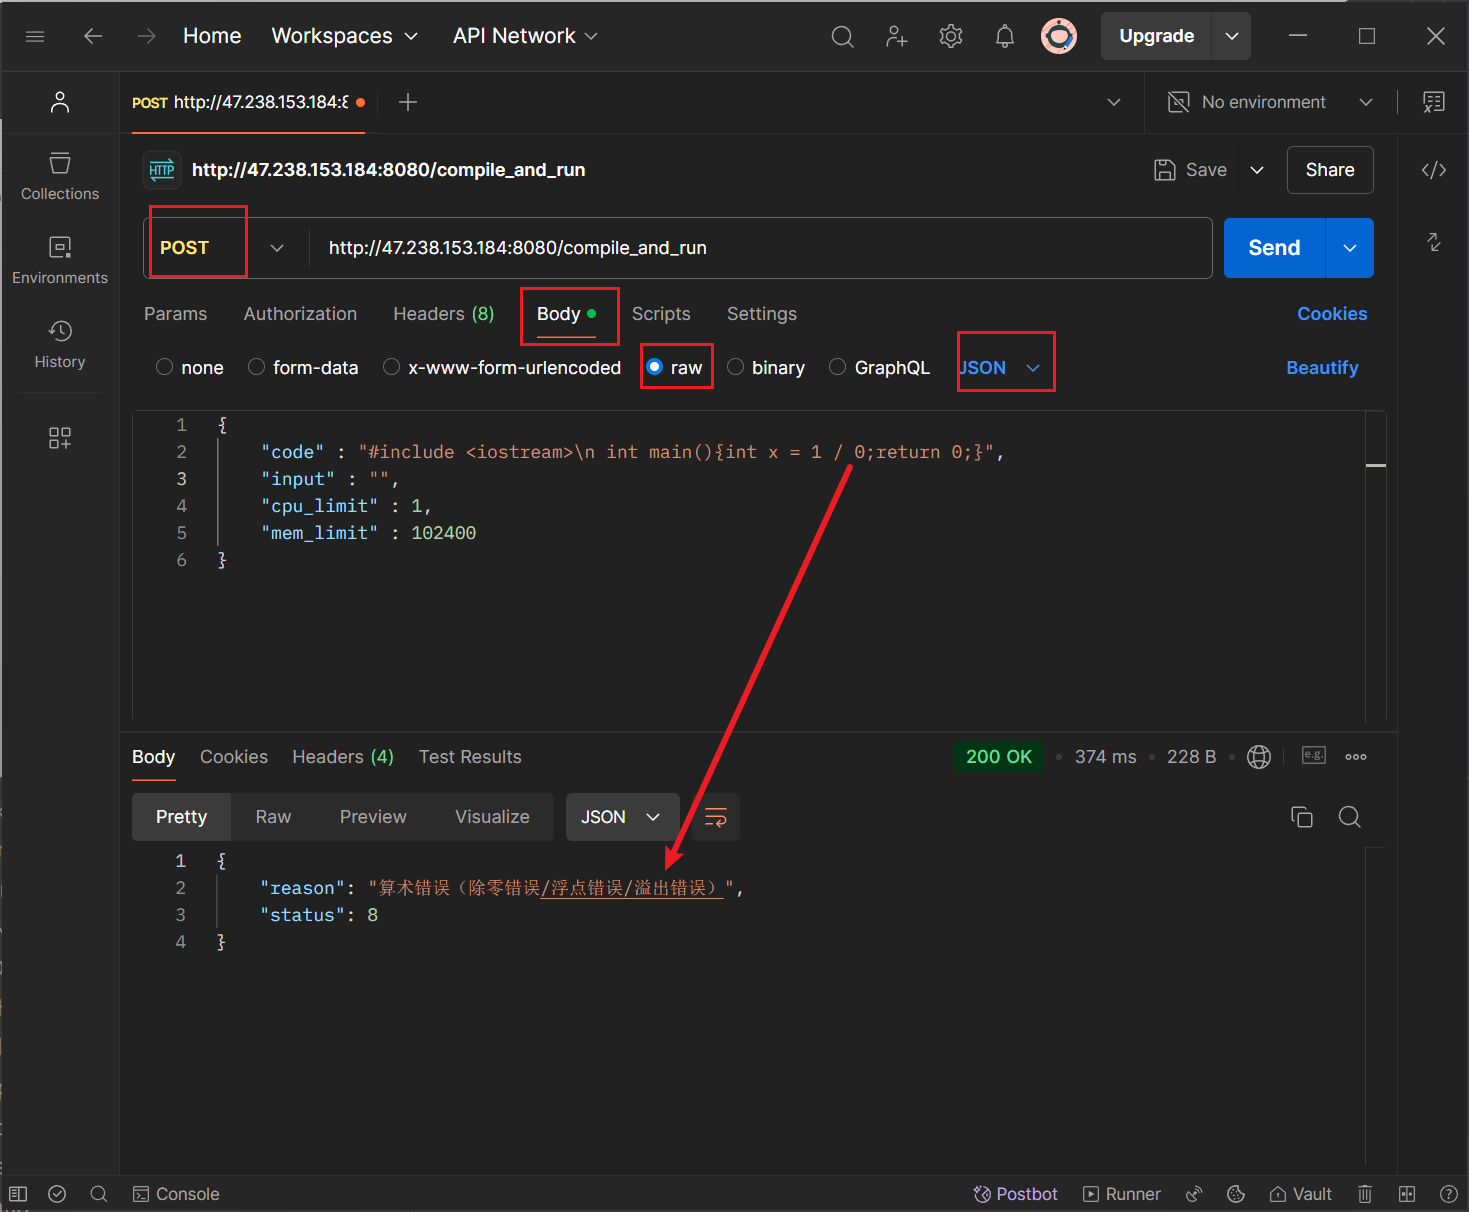Viewport: 1469px width, 1212px height.
Task: Open the History sidebar panel
Action: coord(60,344)
